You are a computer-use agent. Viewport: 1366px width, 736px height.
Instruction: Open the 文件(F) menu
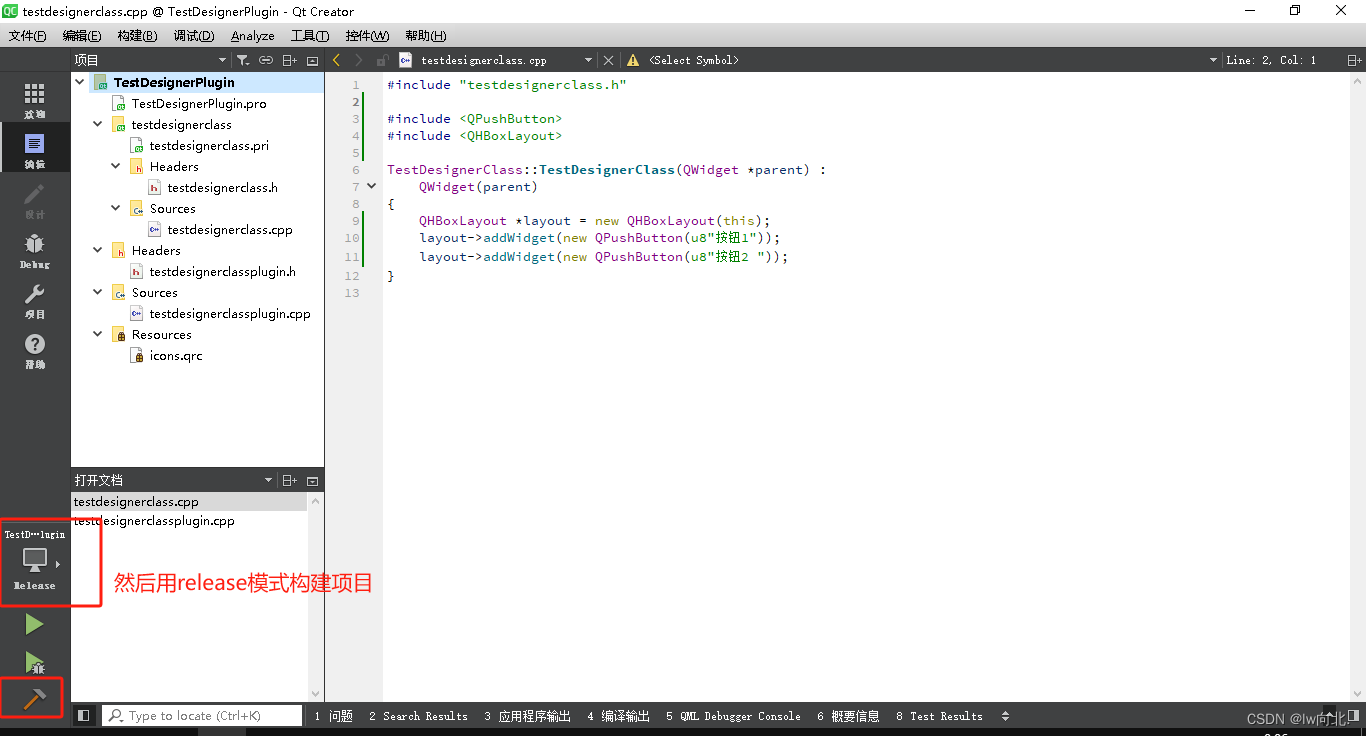tap(27, 36)
